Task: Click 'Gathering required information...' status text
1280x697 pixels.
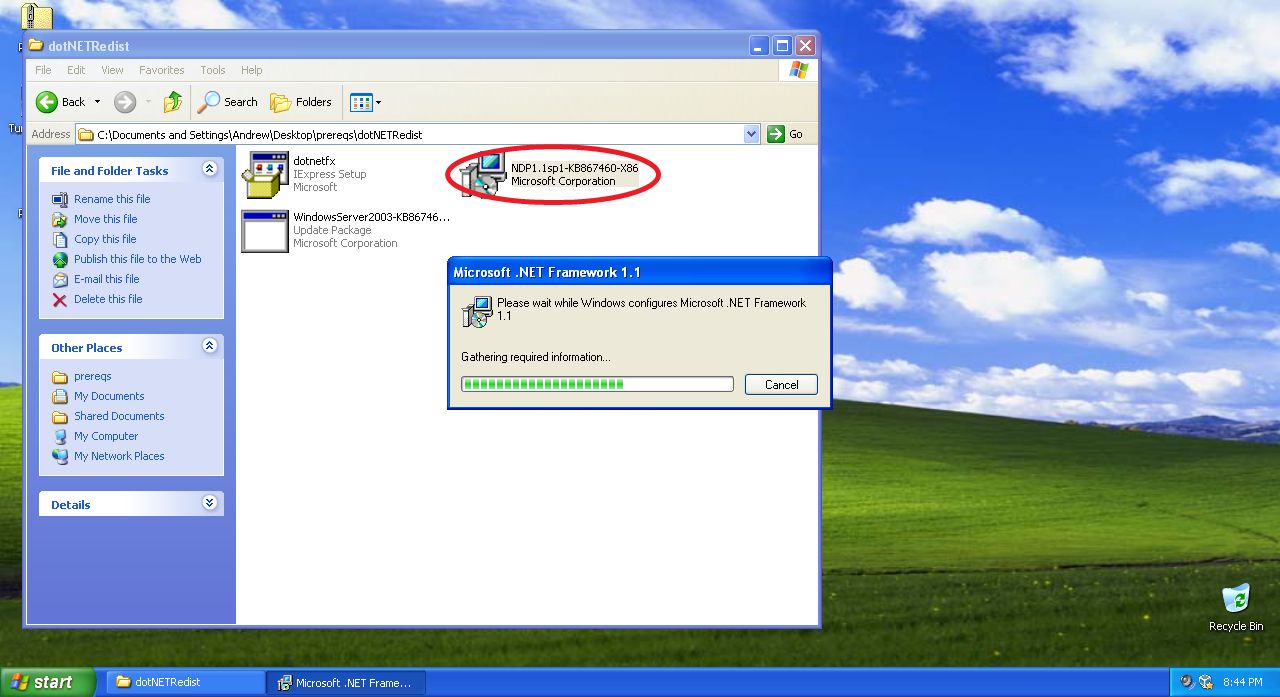Action: click(536, 357)
